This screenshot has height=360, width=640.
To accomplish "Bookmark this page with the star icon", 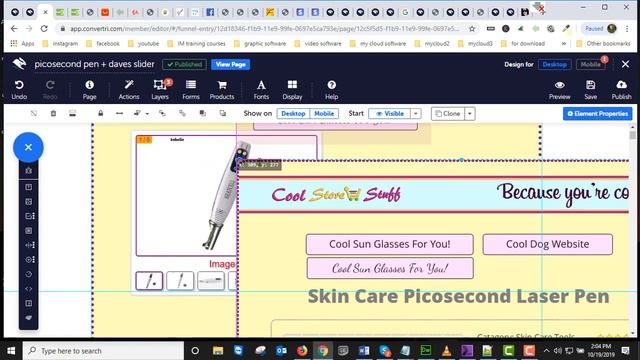I will 472,29.
